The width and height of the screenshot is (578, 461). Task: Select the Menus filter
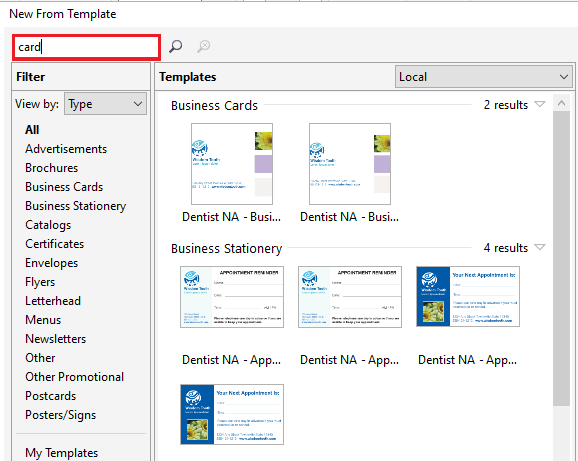(43, 320)
